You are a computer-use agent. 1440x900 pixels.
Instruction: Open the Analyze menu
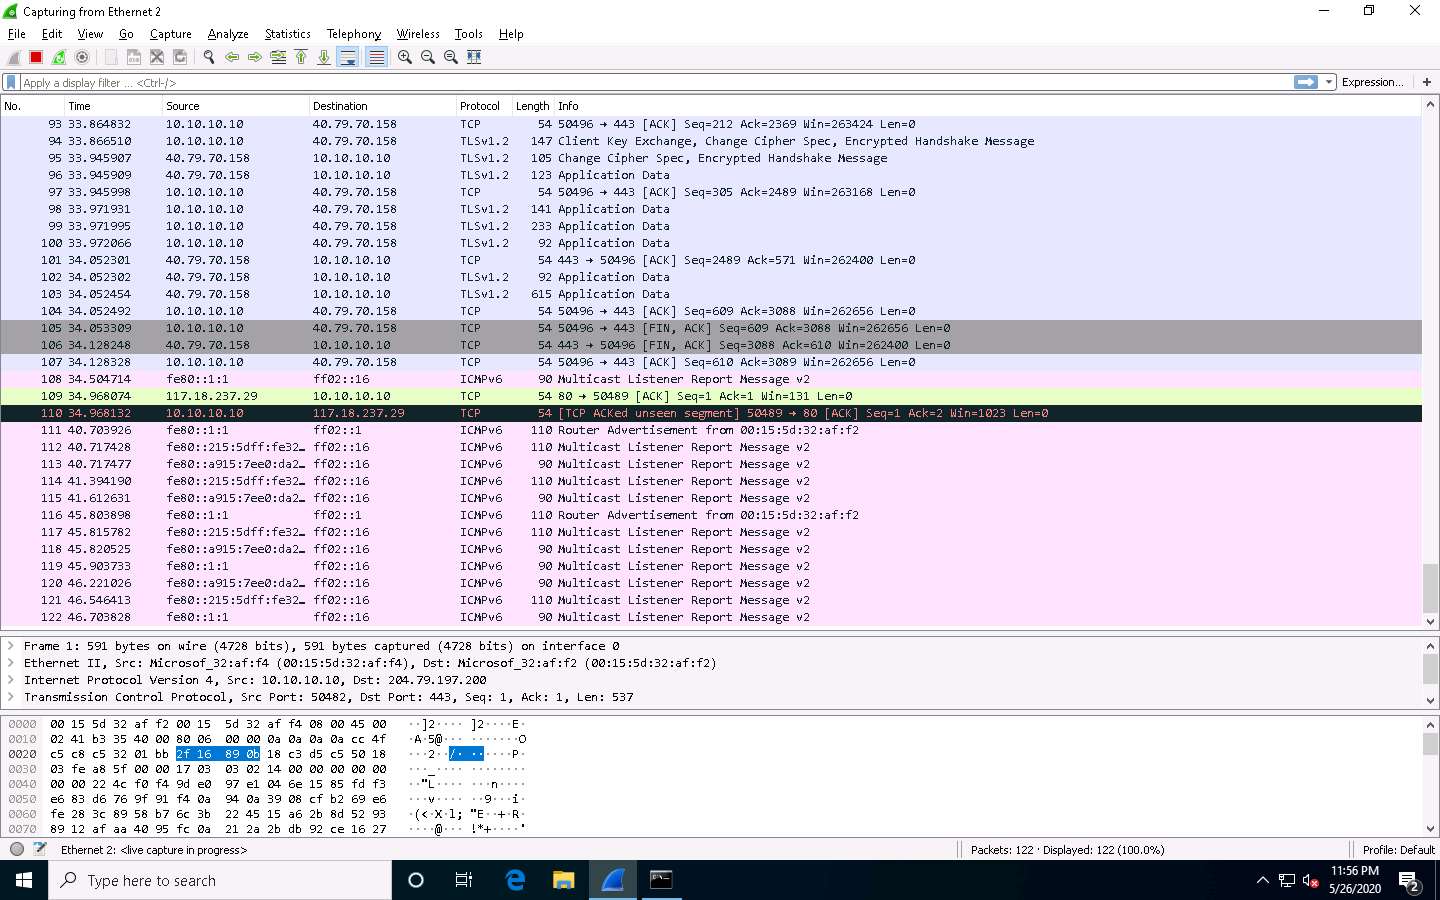228,34
